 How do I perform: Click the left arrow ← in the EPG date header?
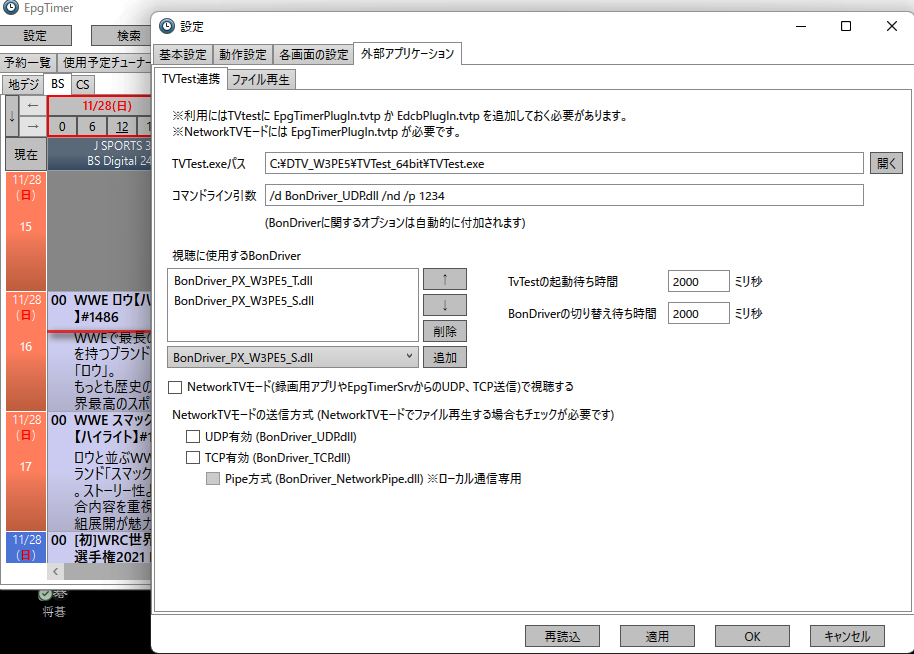coord(33,106)
